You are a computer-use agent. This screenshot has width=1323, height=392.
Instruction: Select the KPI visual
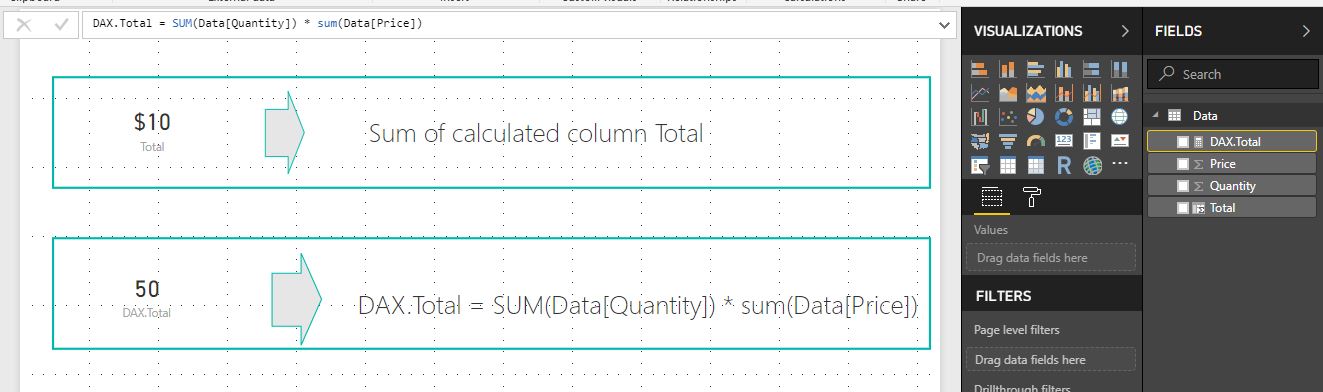1120,141
